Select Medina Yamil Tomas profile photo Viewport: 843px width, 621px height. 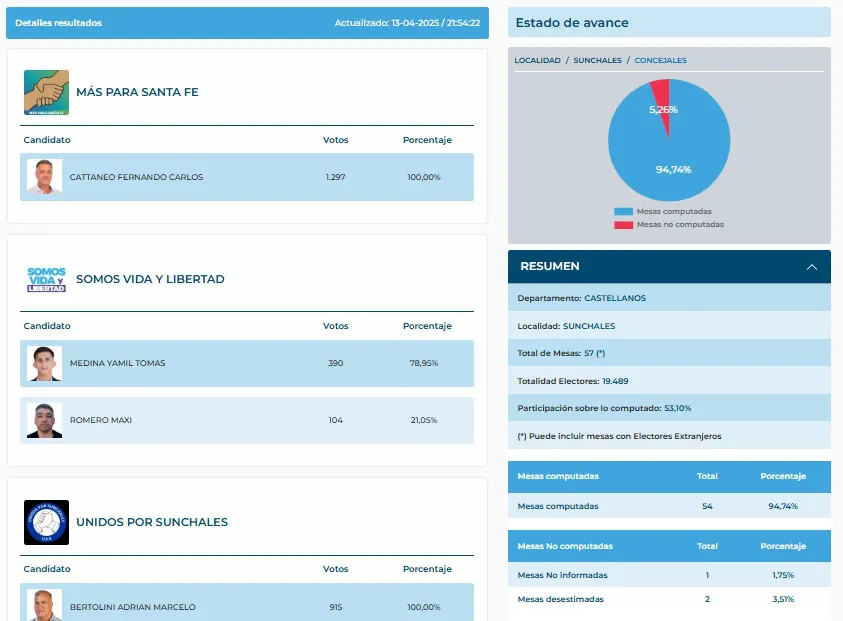[x=43, y=363]
